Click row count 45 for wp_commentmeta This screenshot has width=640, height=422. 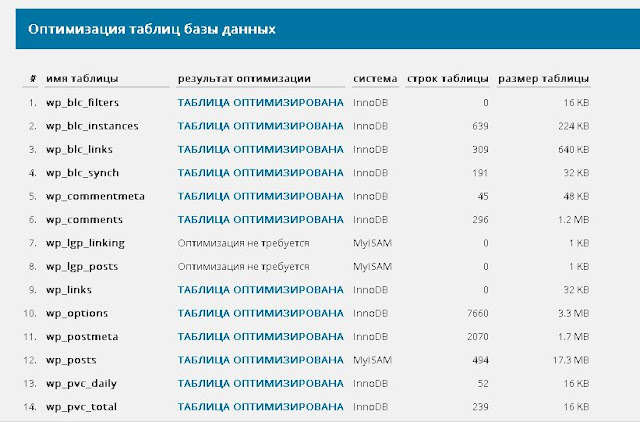pyautogui.click(x=483, y=196)
